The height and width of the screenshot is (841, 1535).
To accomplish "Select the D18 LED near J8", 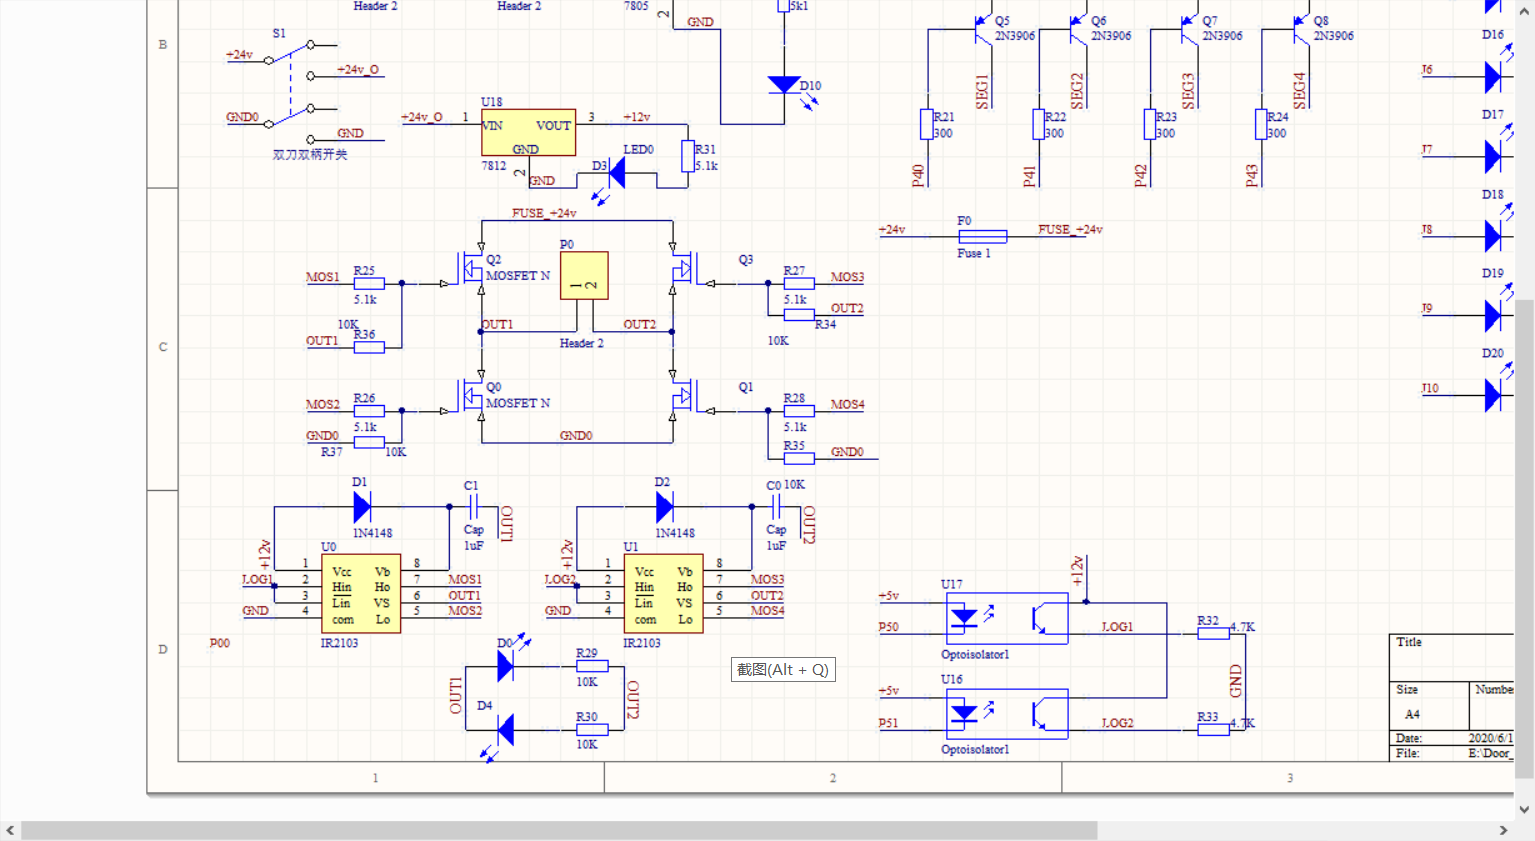I will point(1493,236).
